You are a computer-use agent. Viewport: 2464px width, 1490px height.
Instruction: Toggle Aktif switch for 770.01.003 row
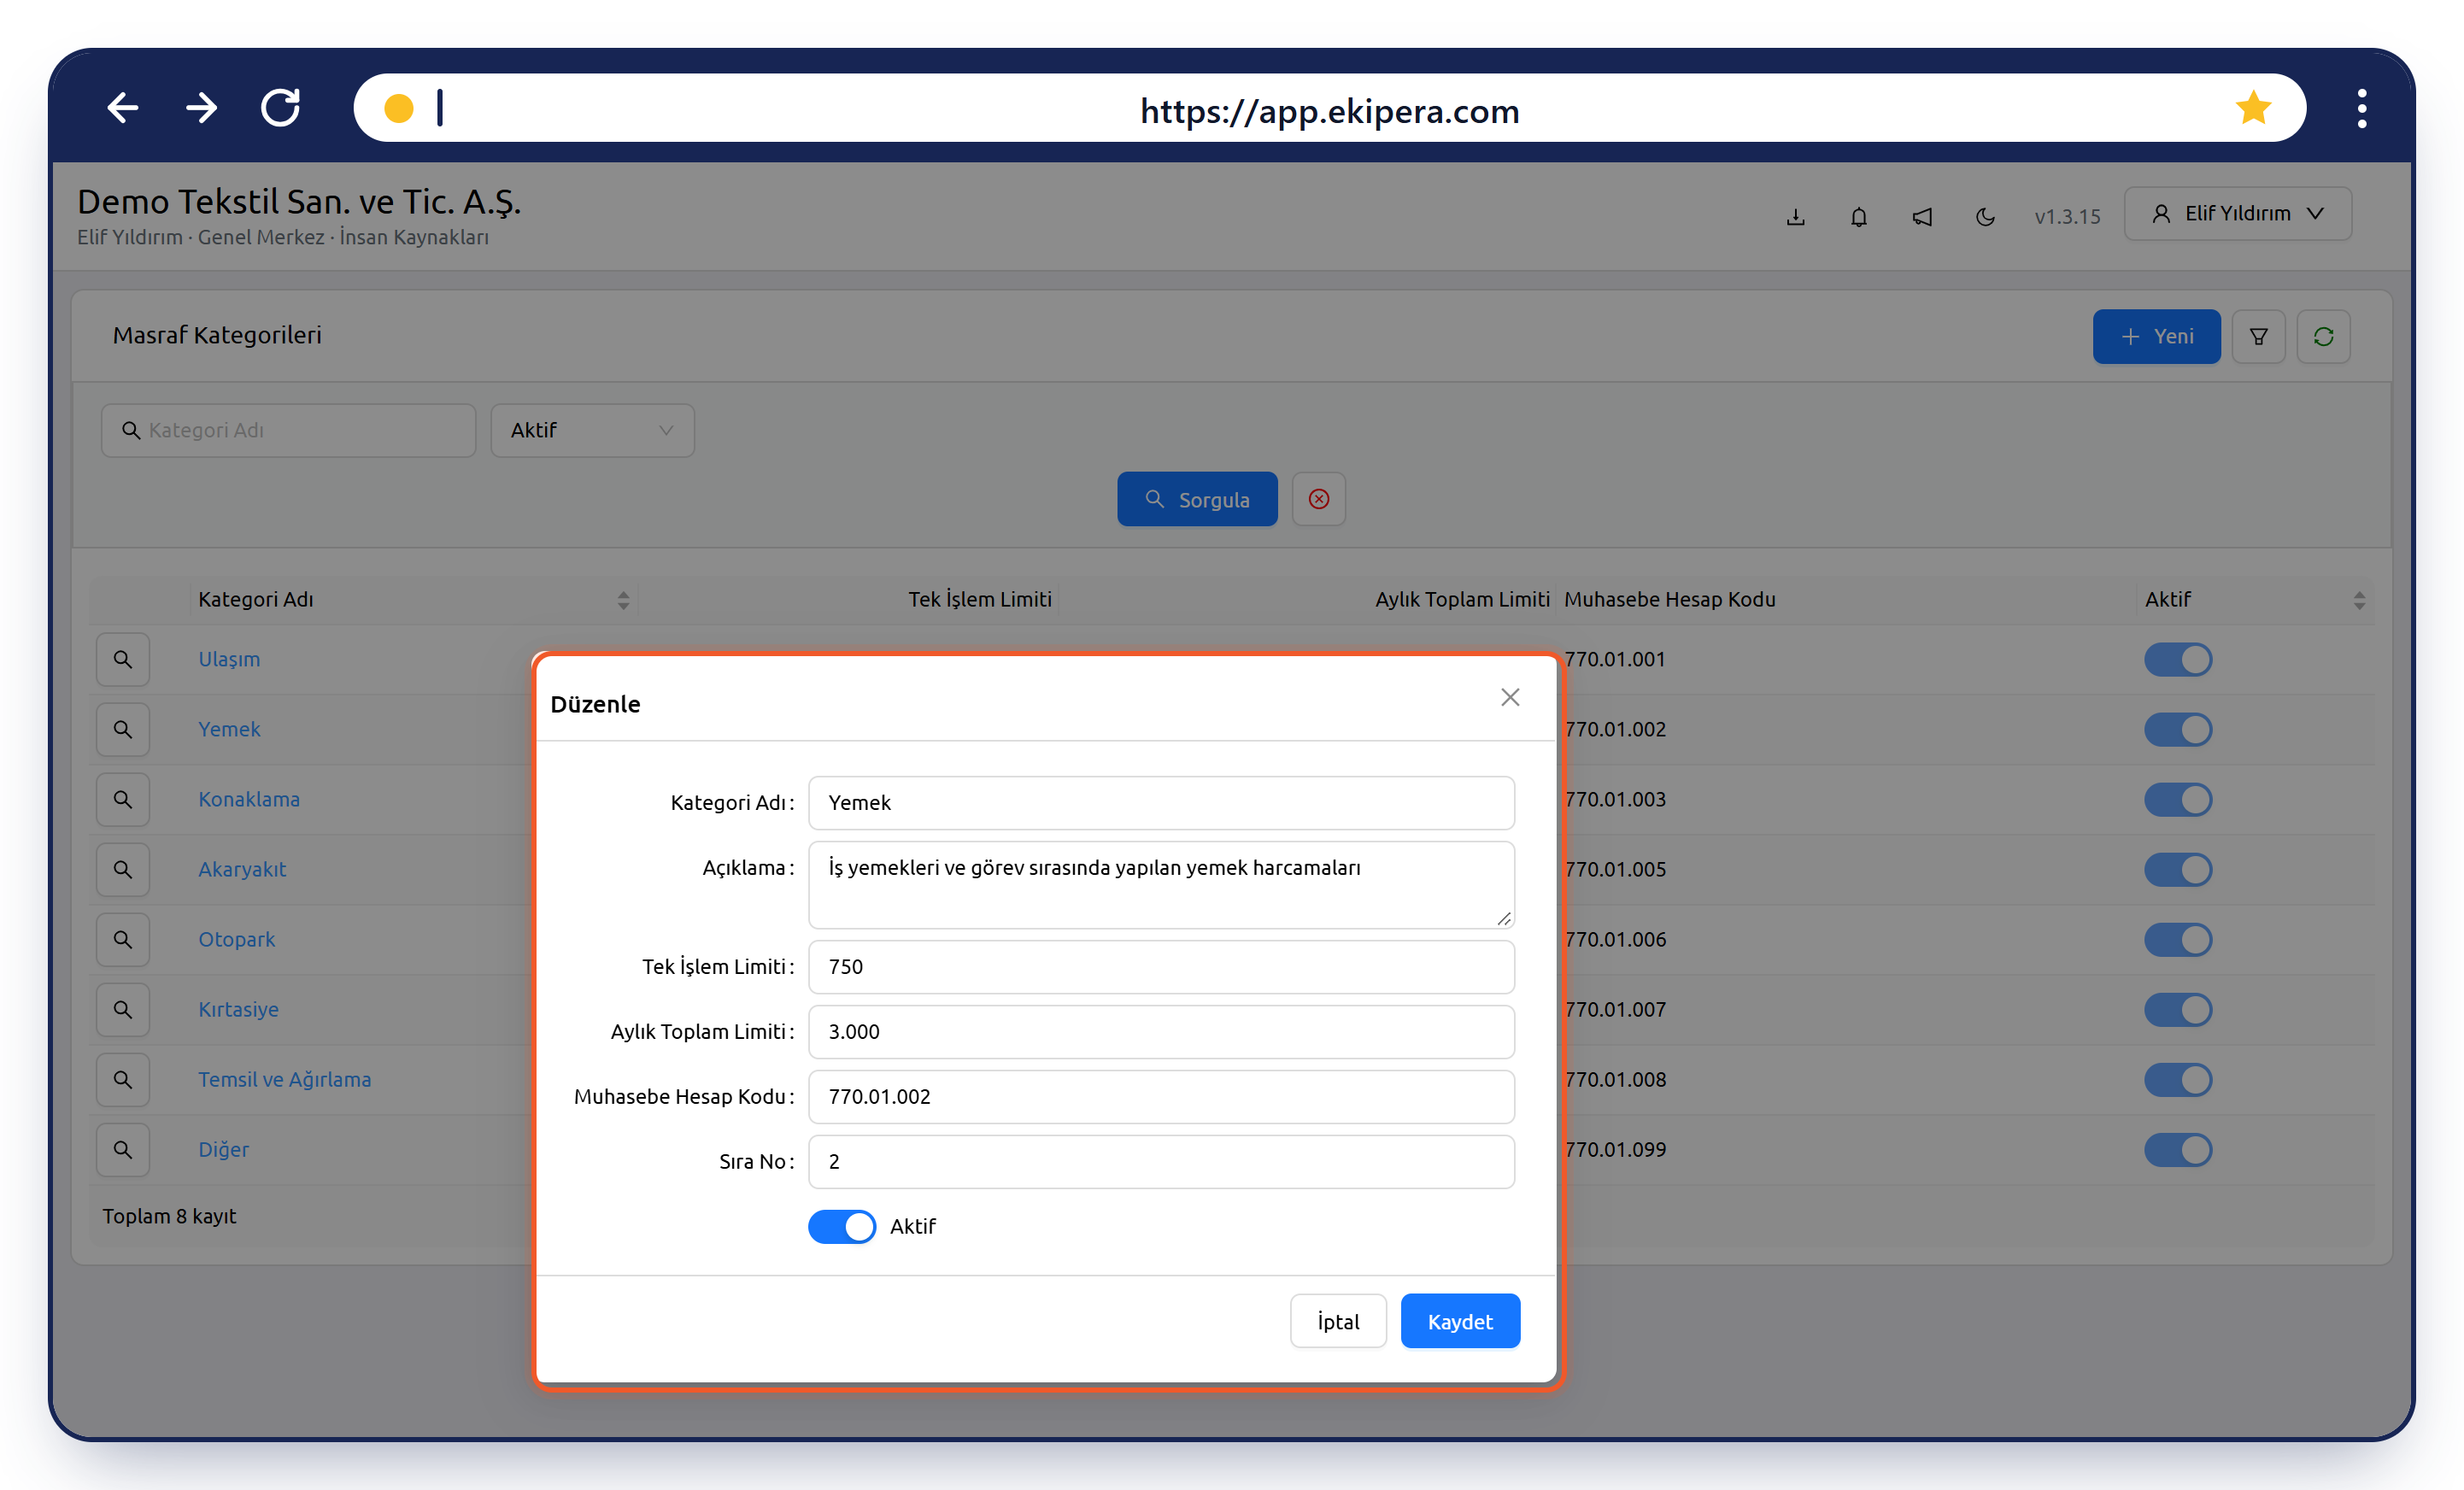(x=2178, y=800)
